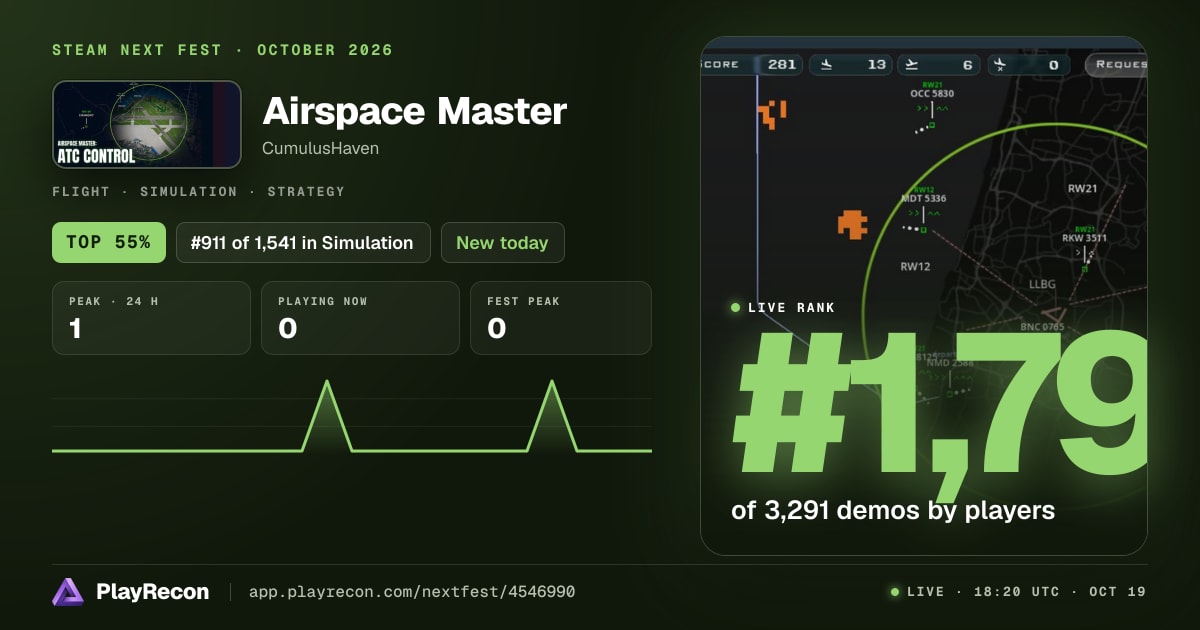
Task: Click the STEAM NEXT FEST · OCTOBER 2026 header
Action: point(222,50)
